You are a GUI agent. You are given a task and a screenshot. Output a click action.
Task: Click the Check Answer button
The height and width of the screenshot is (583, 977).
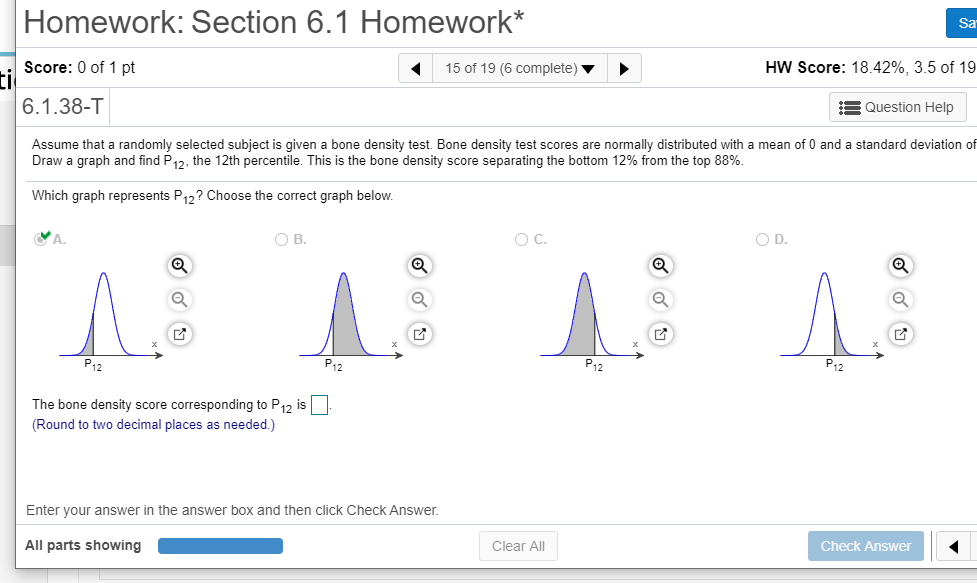(x=865, y=546)
